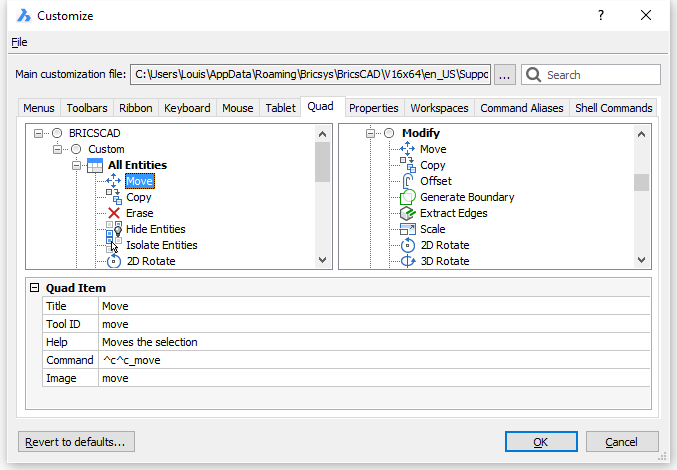
Task: Switch to the Mouse tab
Action: (x=237, y=108)
